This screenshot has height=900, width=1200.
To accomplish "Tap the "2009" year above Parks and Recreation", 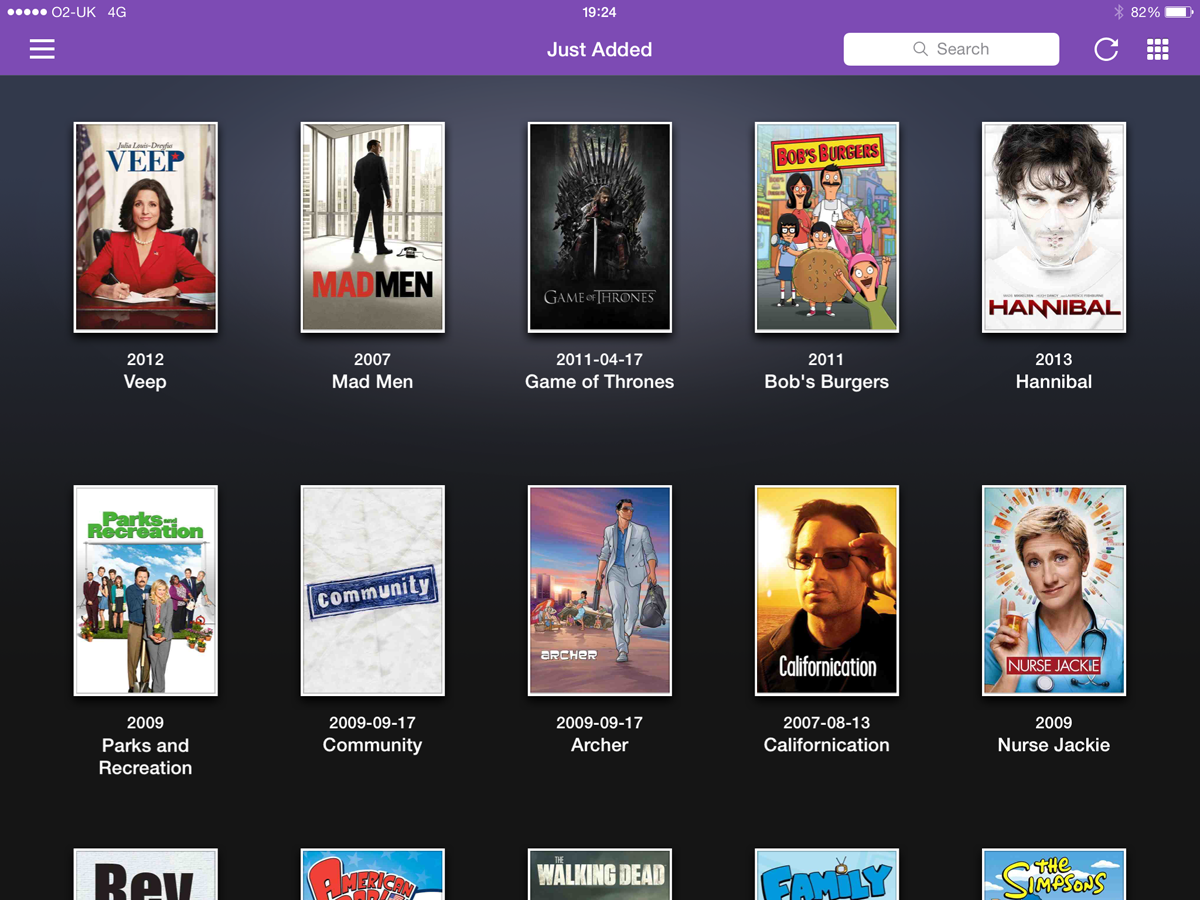I will click(145, 722).
